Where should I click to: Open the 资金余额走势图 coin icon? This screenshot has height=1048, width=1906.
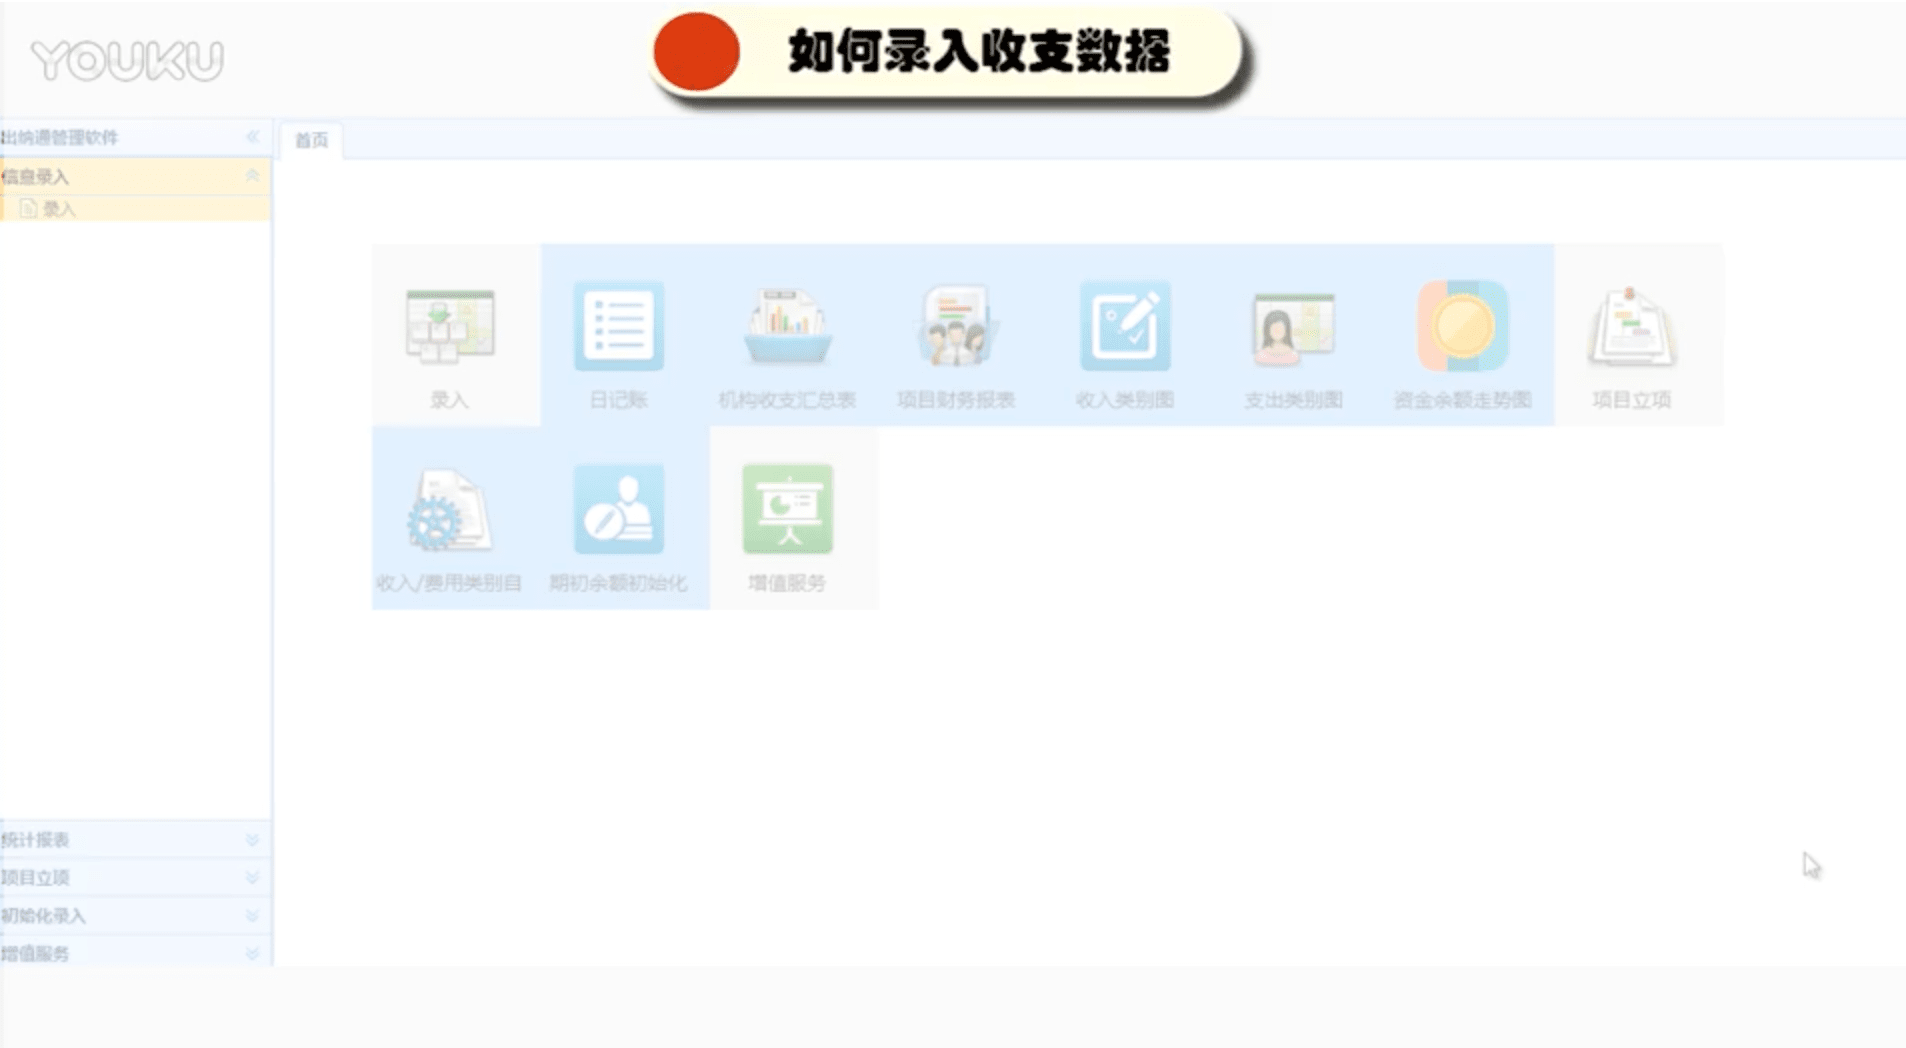1462,327
